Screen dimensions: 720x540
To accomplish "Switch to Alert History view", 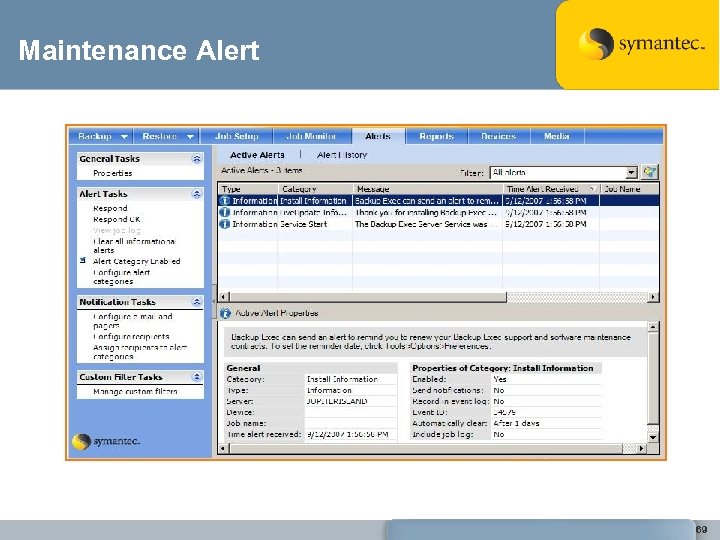I will tap(342, 155).
